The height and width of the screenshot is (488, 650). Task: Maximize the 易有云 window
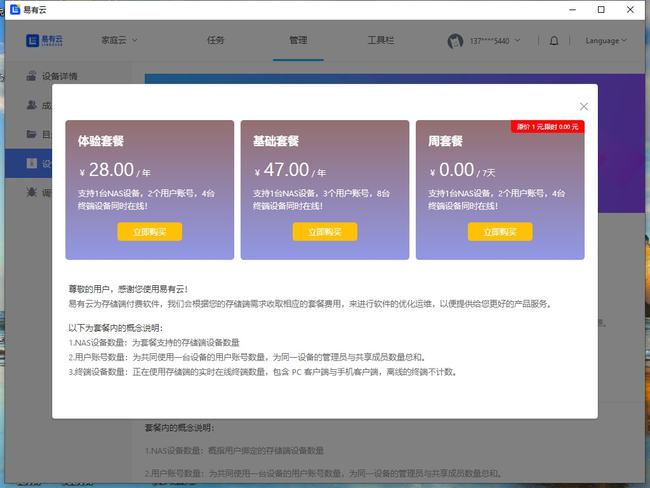pos(601,10)
